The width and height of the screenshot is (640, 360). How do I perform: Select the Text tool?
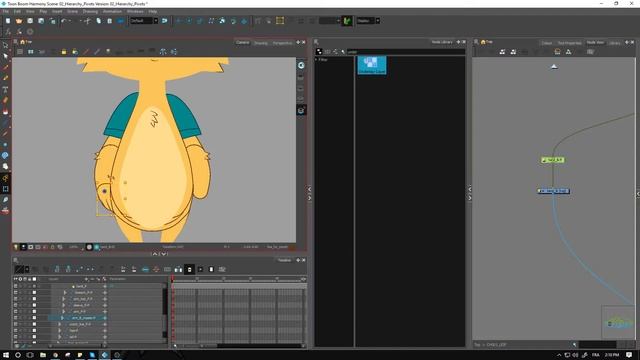tap(5, 89)
